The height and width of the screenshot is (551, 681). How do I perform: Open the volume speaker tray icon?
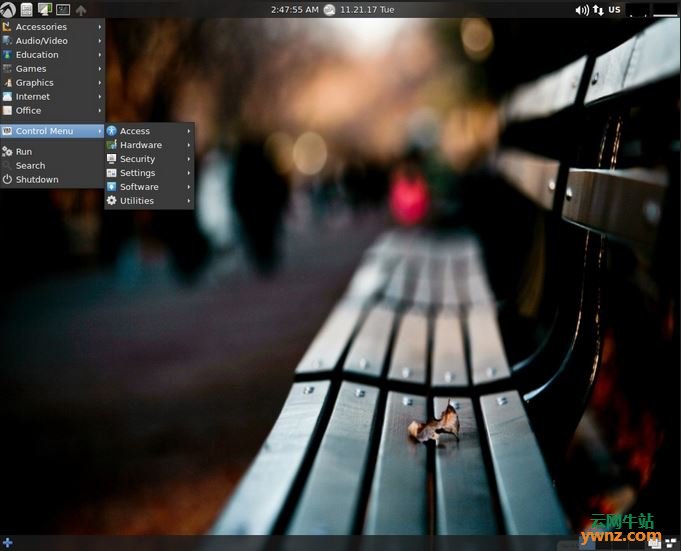582,10
